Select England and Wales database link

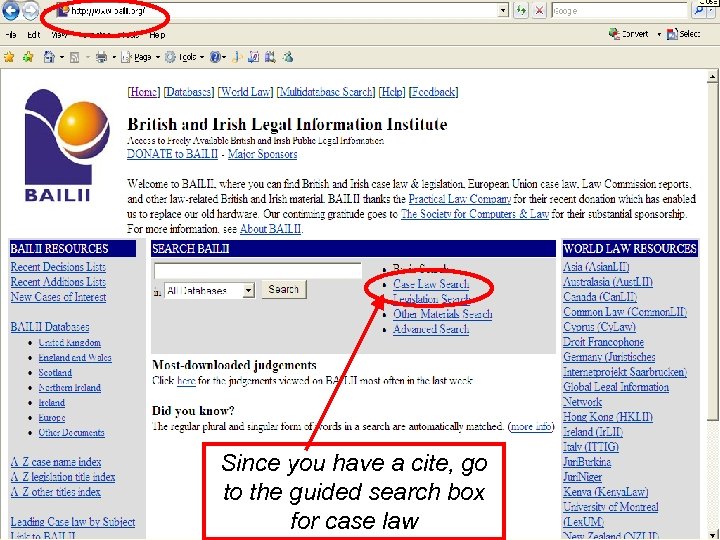[75, 358]
